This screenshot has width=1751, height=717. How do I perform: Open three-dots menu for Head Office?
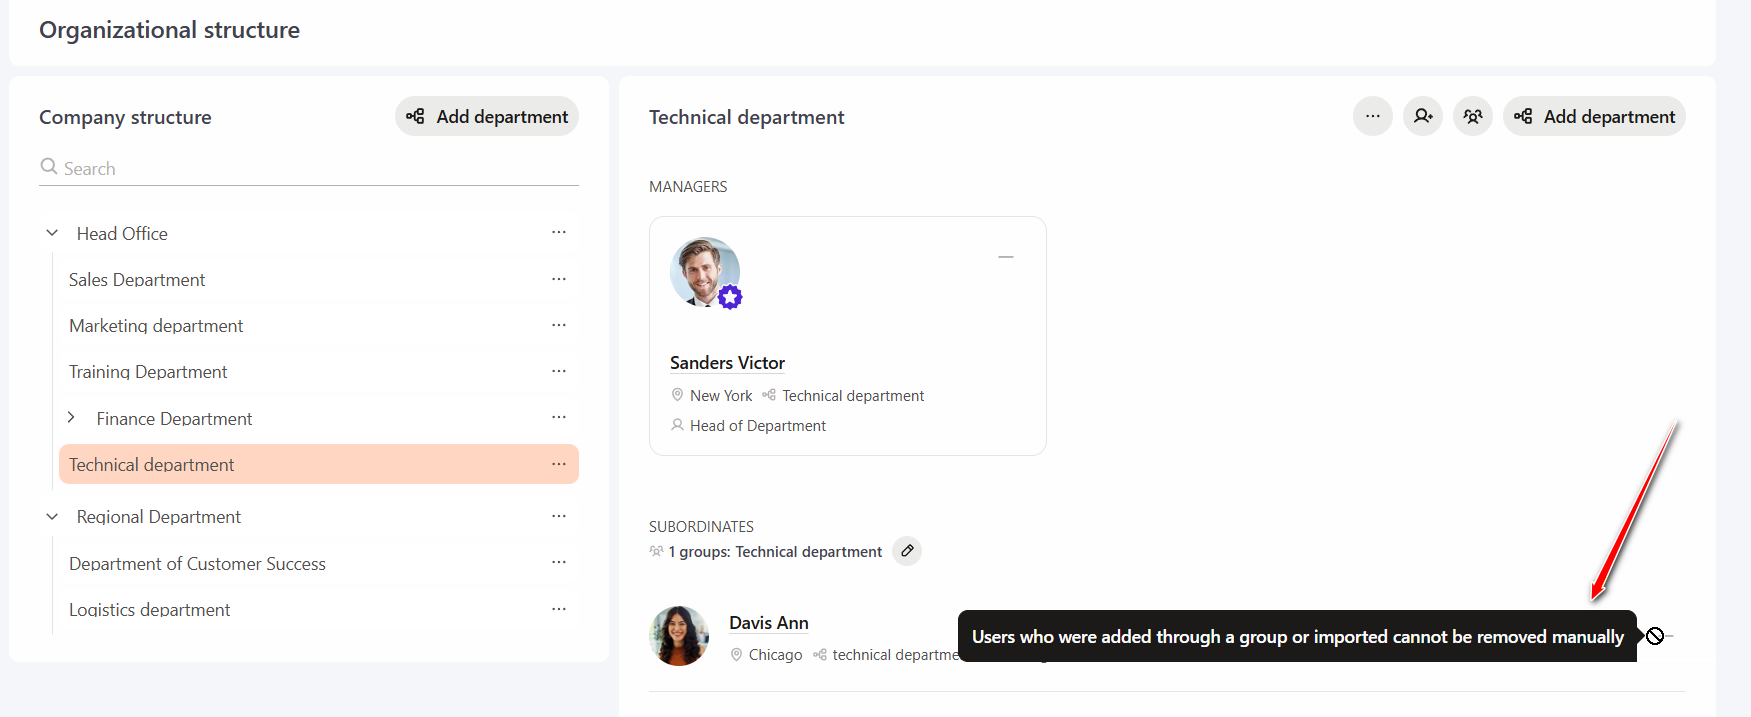pos(559,232)
